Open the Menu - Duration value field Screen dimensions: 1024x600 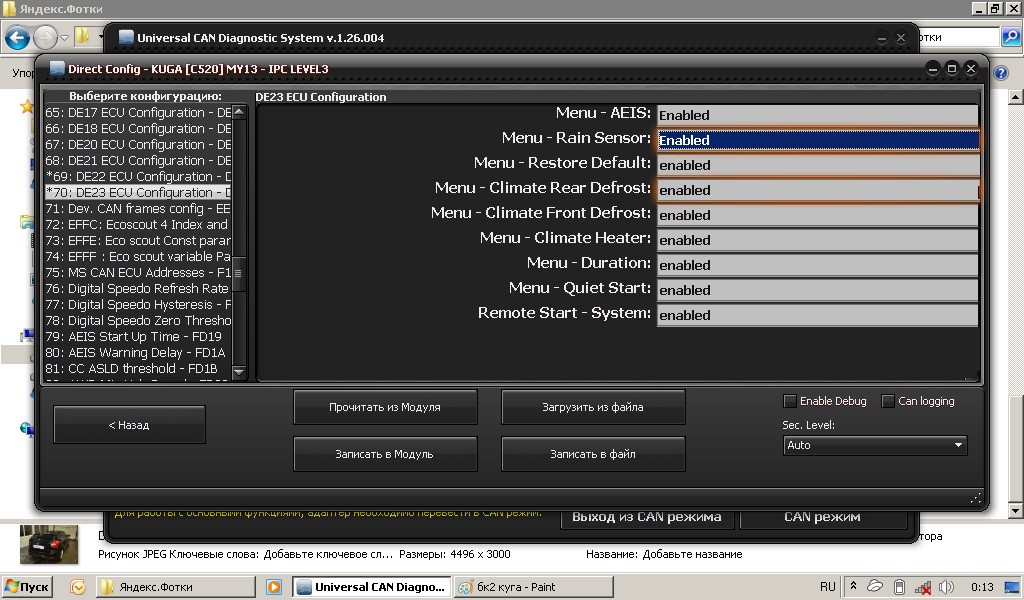(818, 265)
